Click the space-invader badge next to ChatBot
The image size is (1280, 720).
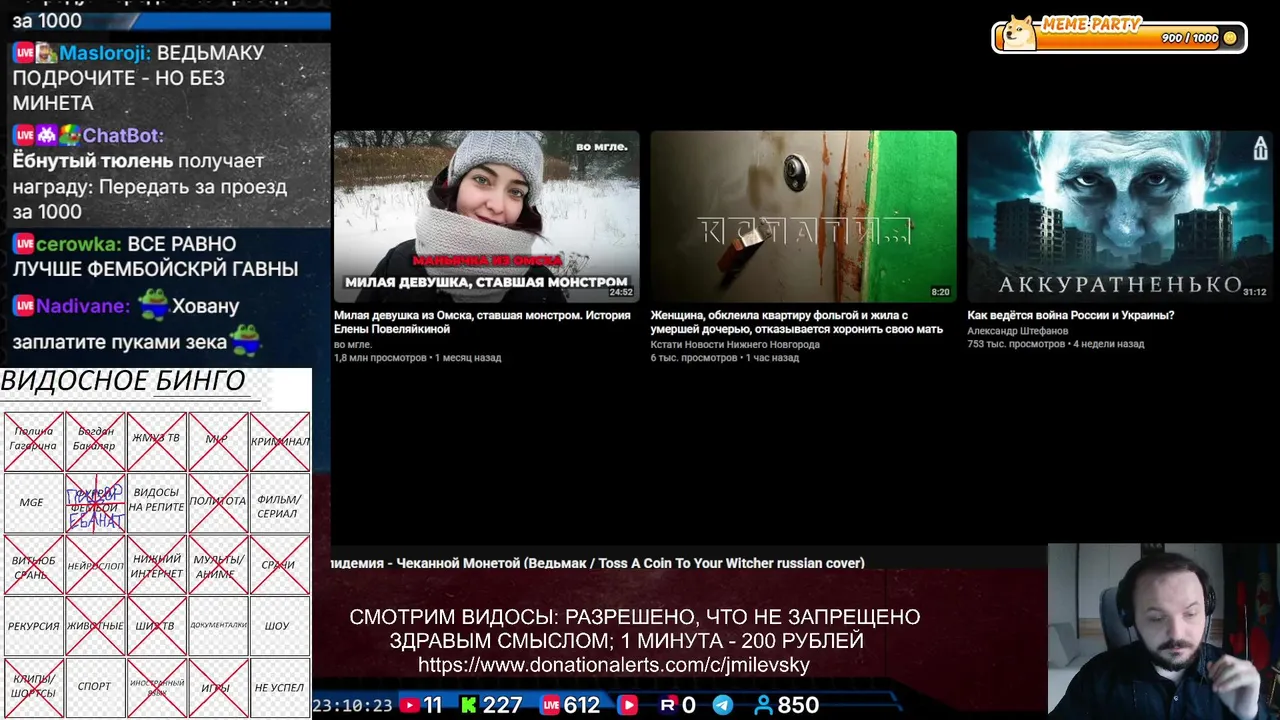47,135
